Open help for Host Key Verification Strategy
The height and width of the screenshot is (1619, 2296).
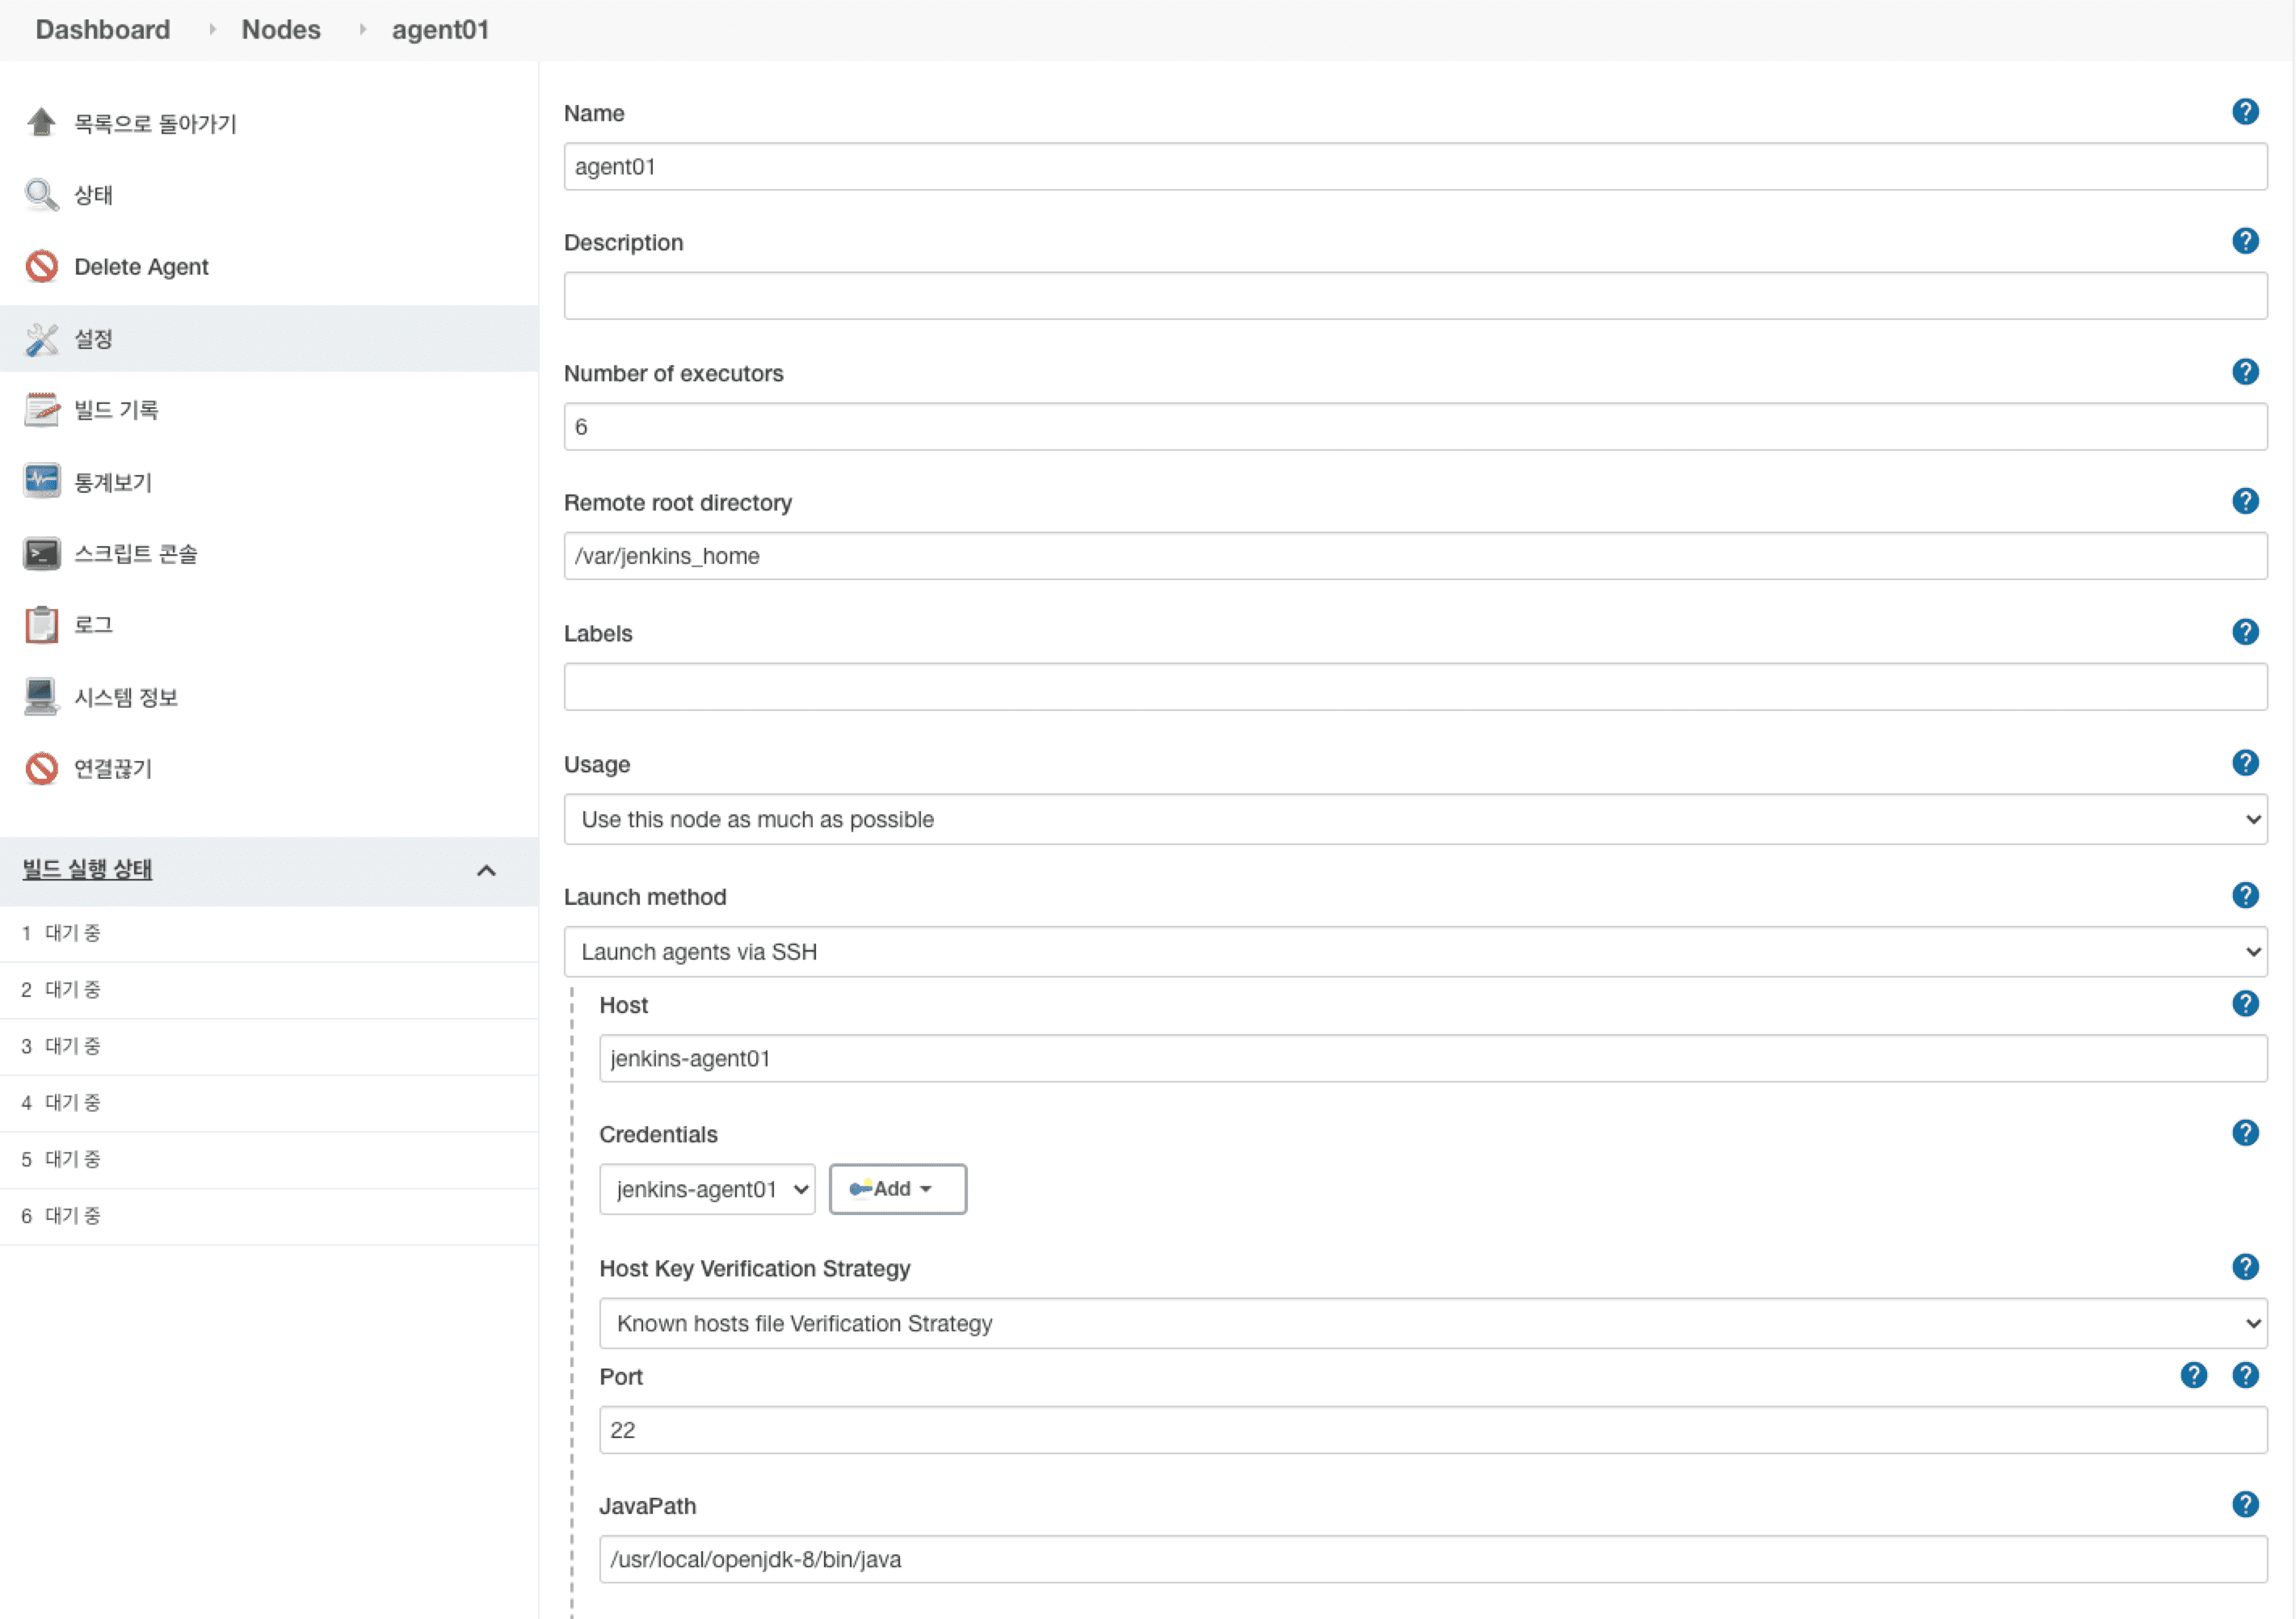coord(2245,1267)
